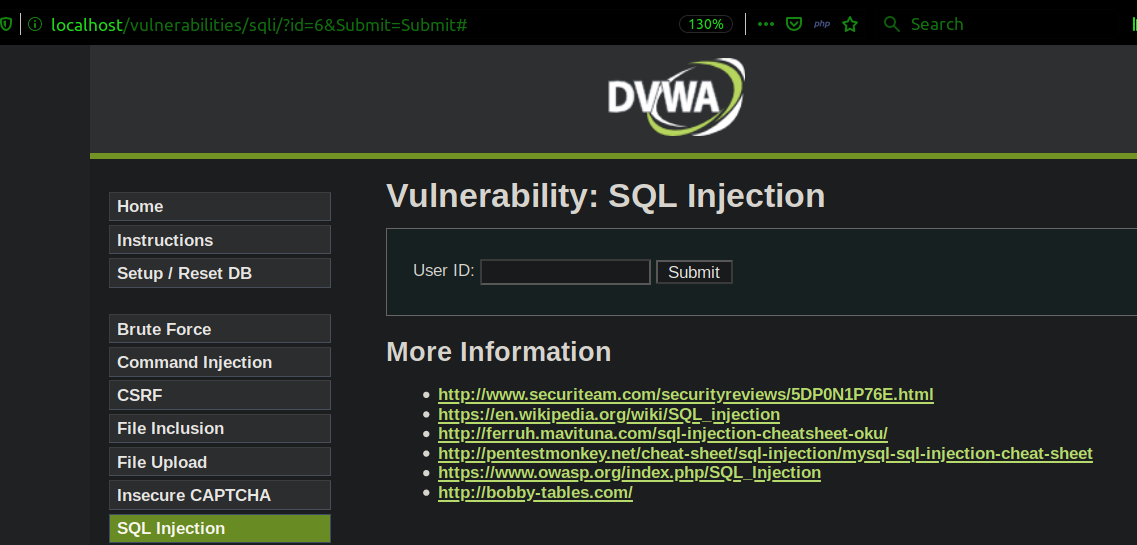Open Setup / Reset DB page
Screen dimensions: 1137x545
tap(219, 273)
